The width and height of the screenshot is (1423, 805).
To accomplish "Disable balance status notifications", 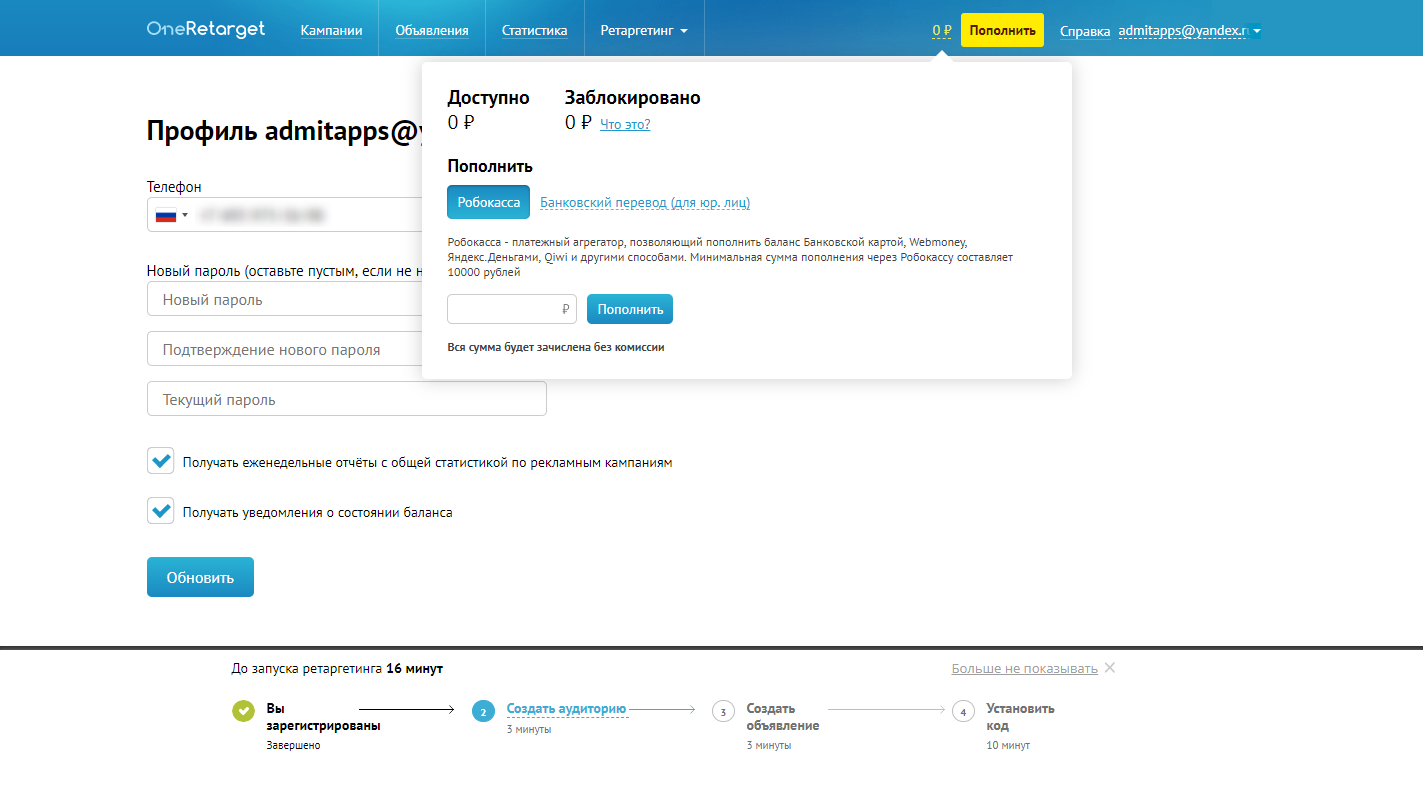I will [160, 510].
